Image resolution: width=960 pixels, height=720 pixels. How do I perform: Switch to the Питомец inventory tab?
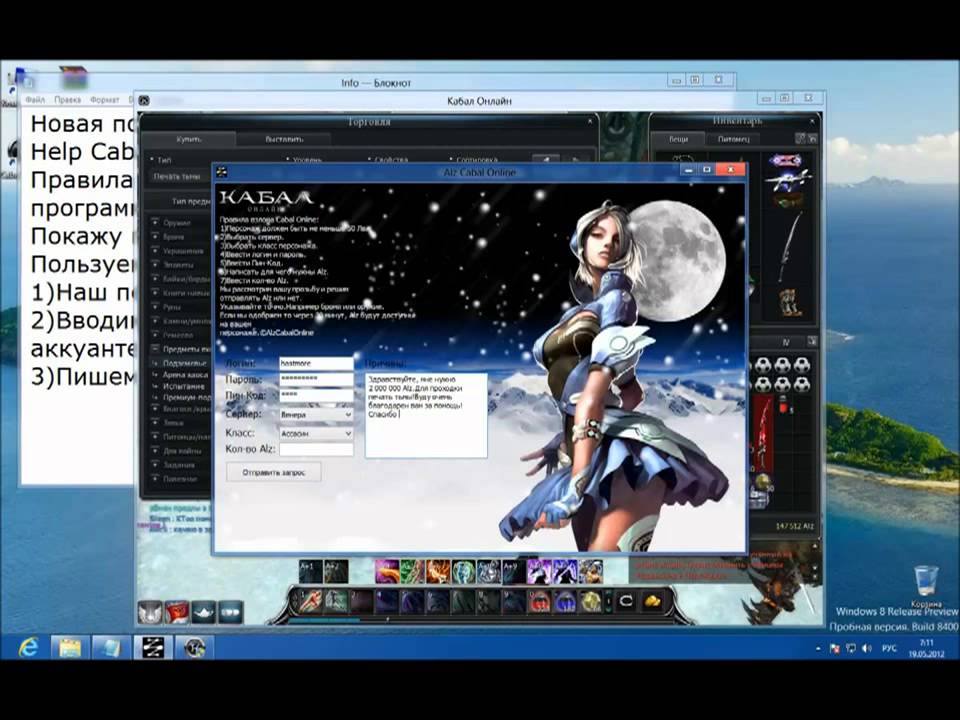click(733, 139)
